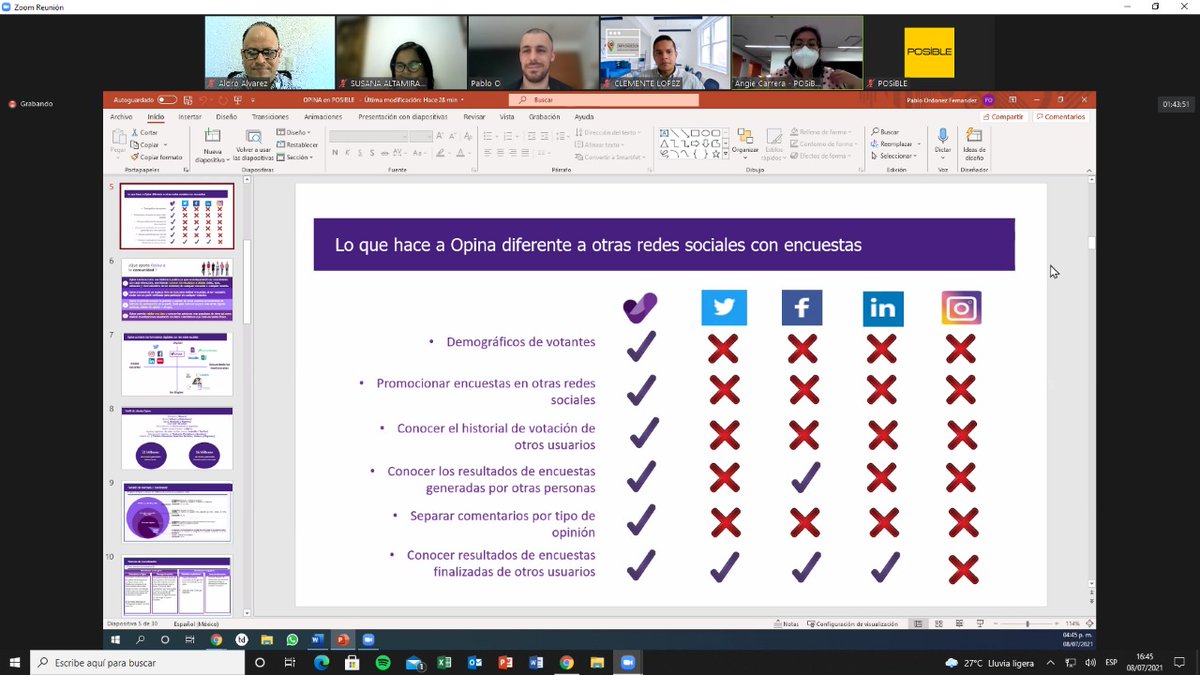Switch to Normal view icon
Screen dimensions: 1200x675
point(917,624)
